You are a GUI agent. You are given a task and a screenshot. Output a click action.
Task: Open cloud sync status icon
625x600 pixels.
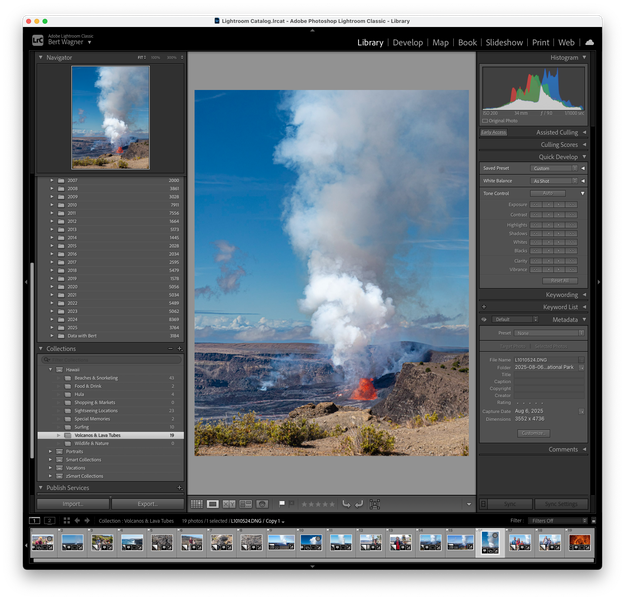coord(590,42)
